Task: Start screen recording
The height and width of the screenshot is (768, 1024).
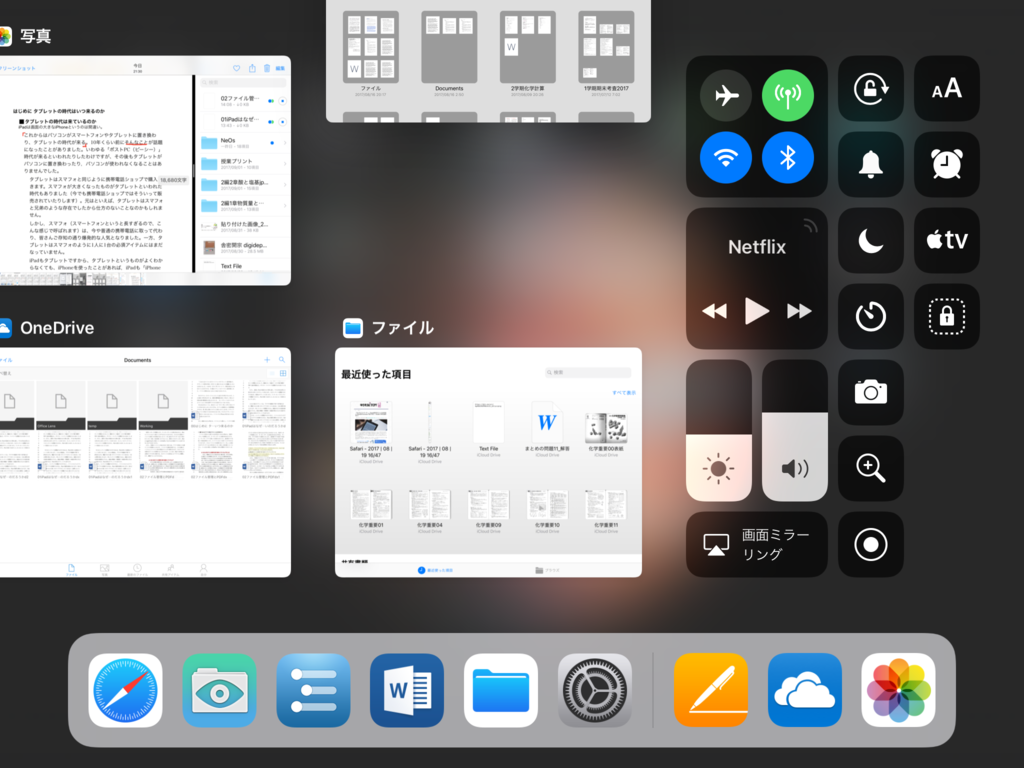Action: coord(871,544)
